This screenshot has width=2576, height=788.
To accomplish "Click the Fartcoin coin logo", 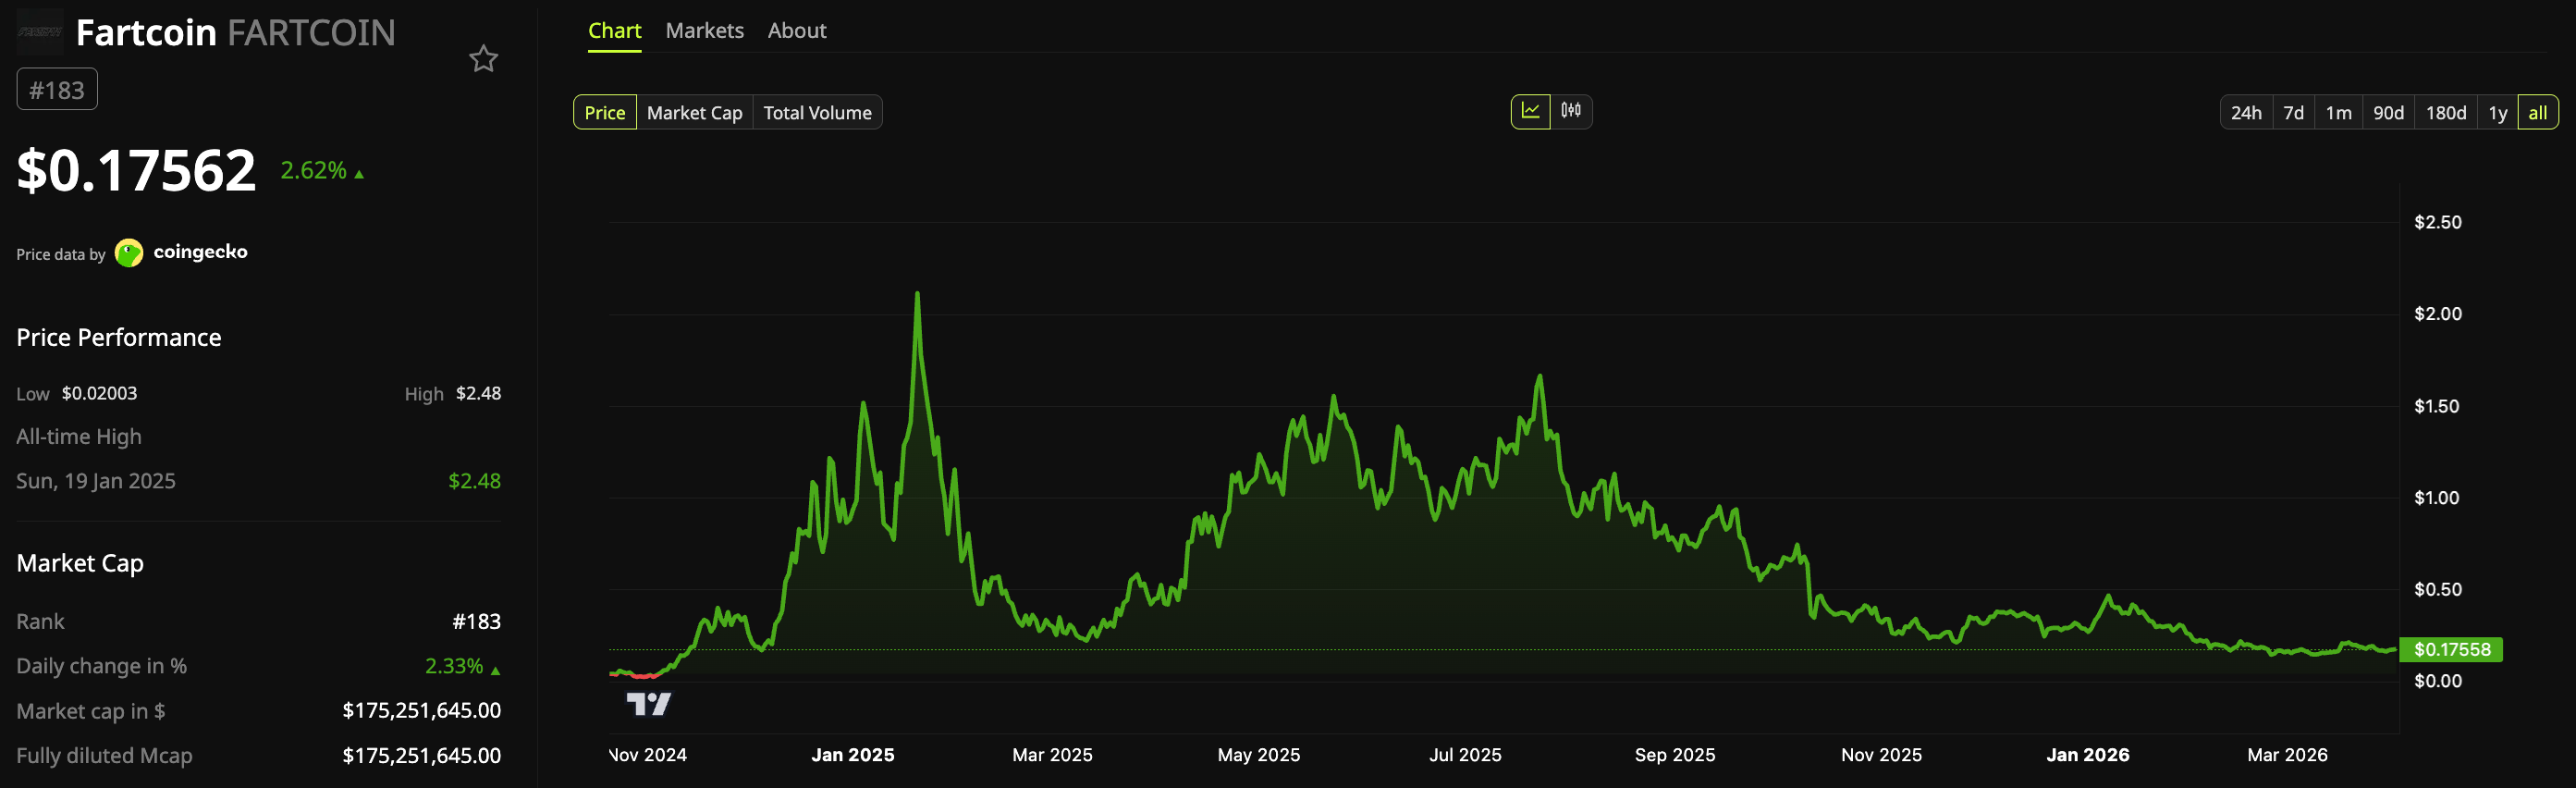I will tap(40, 32).
